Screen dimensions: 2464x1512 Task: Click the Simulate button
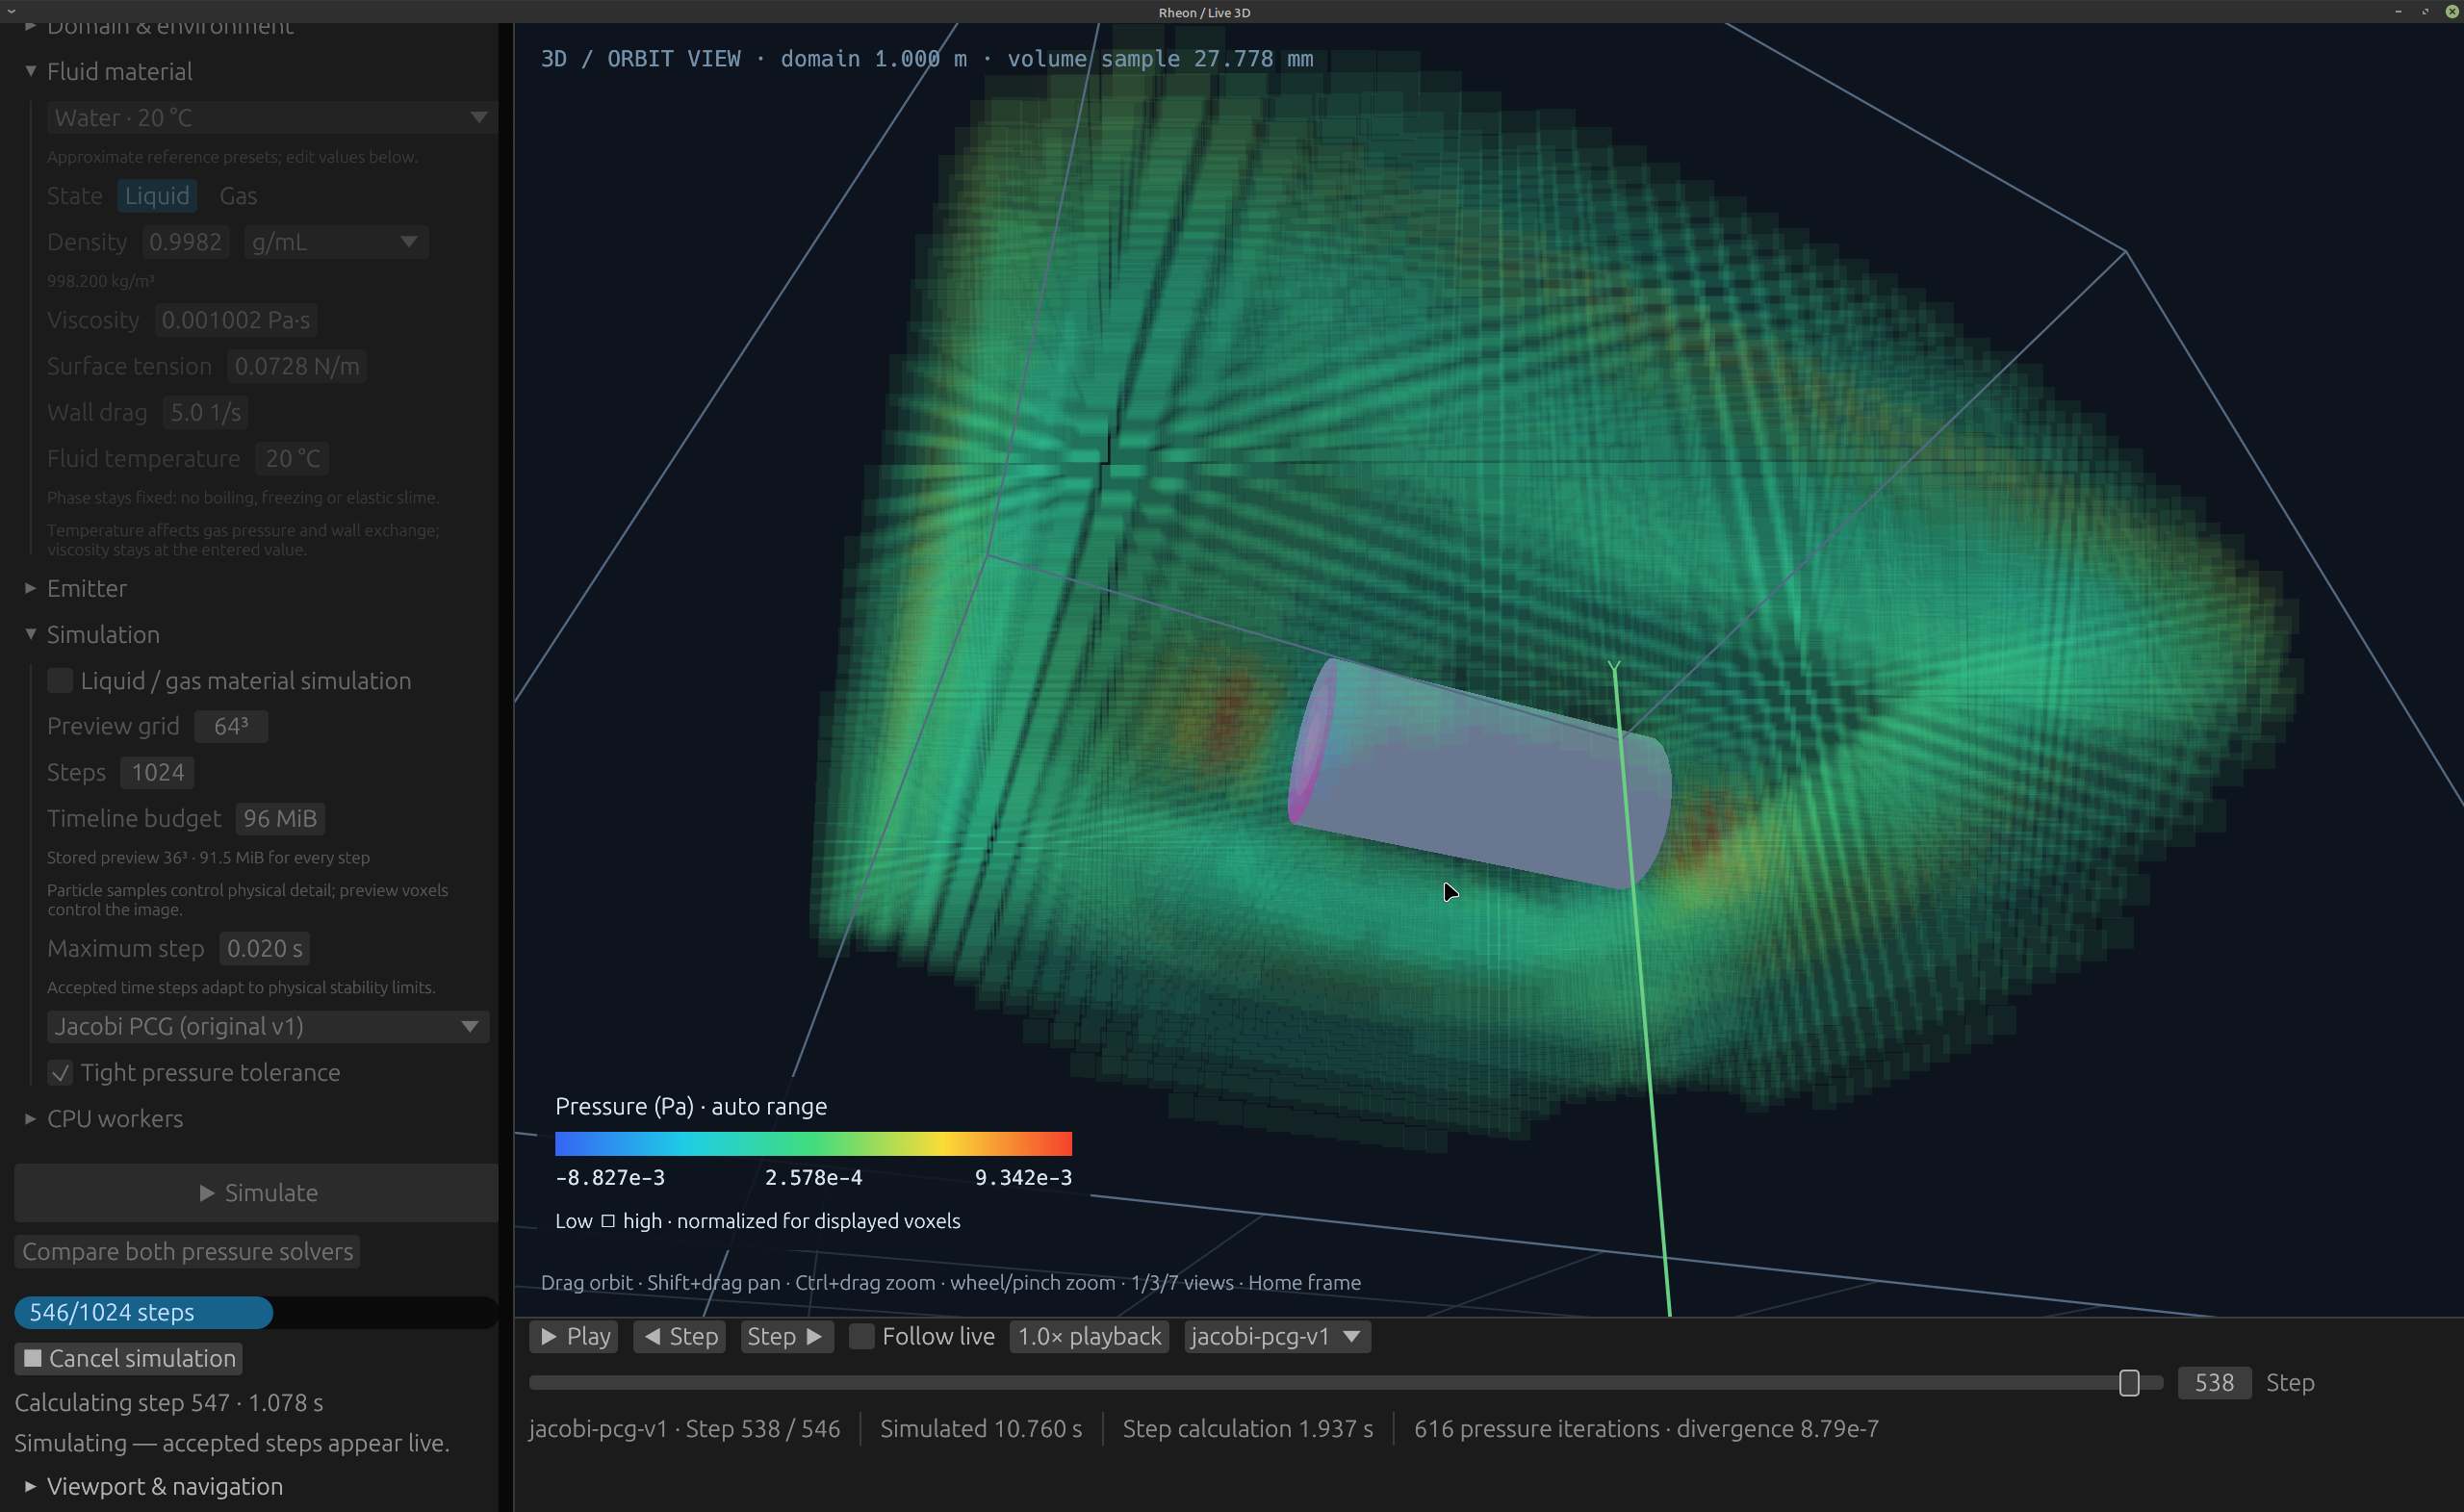click(256, 1192)
